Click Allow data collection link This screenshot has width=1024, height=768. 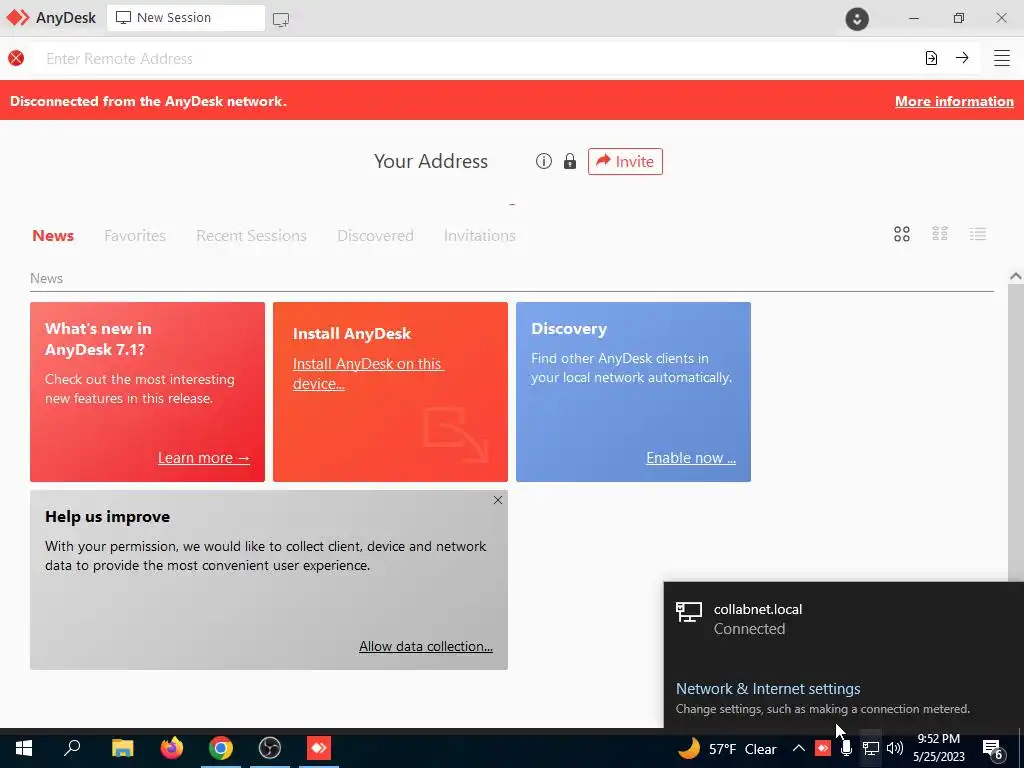tap(426, 646)
